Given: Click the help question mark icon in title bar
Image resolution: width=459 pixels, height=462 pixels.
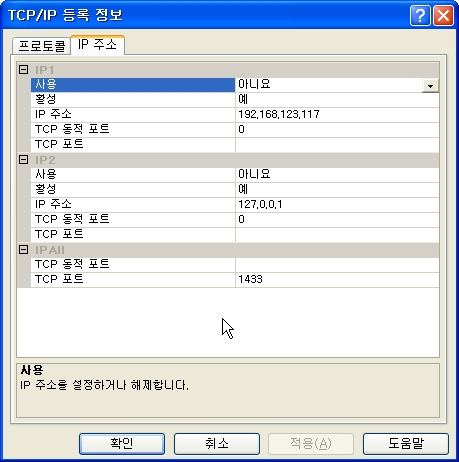Looking at the screenshot, I should coord(420,15).
